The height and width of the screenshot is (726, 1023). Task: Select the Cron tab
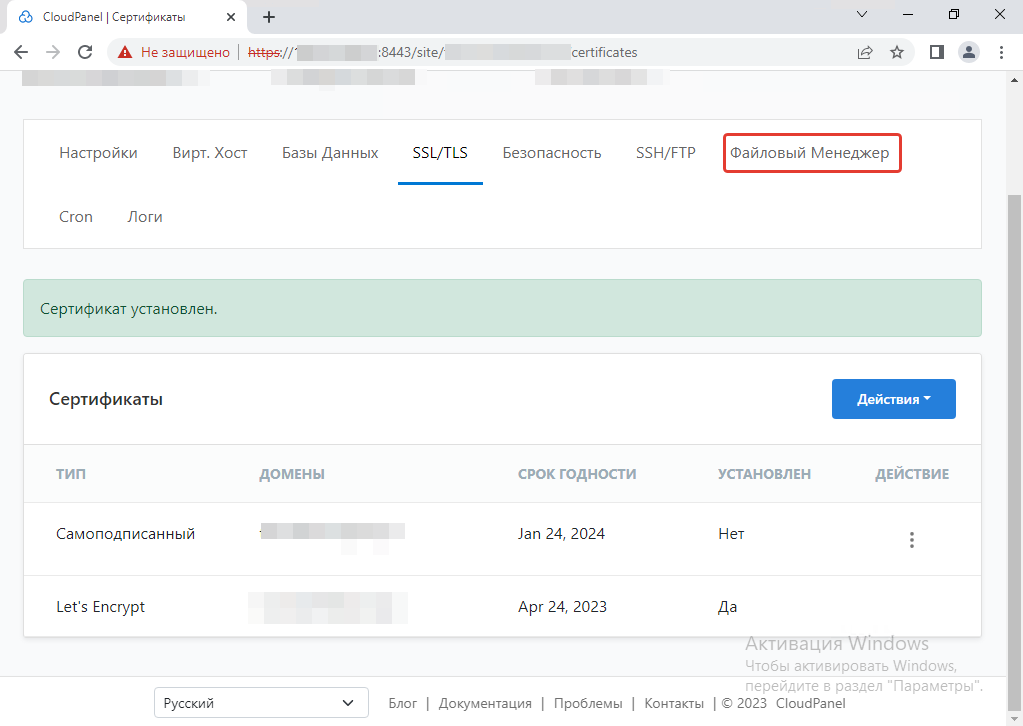tap(76, 216)
